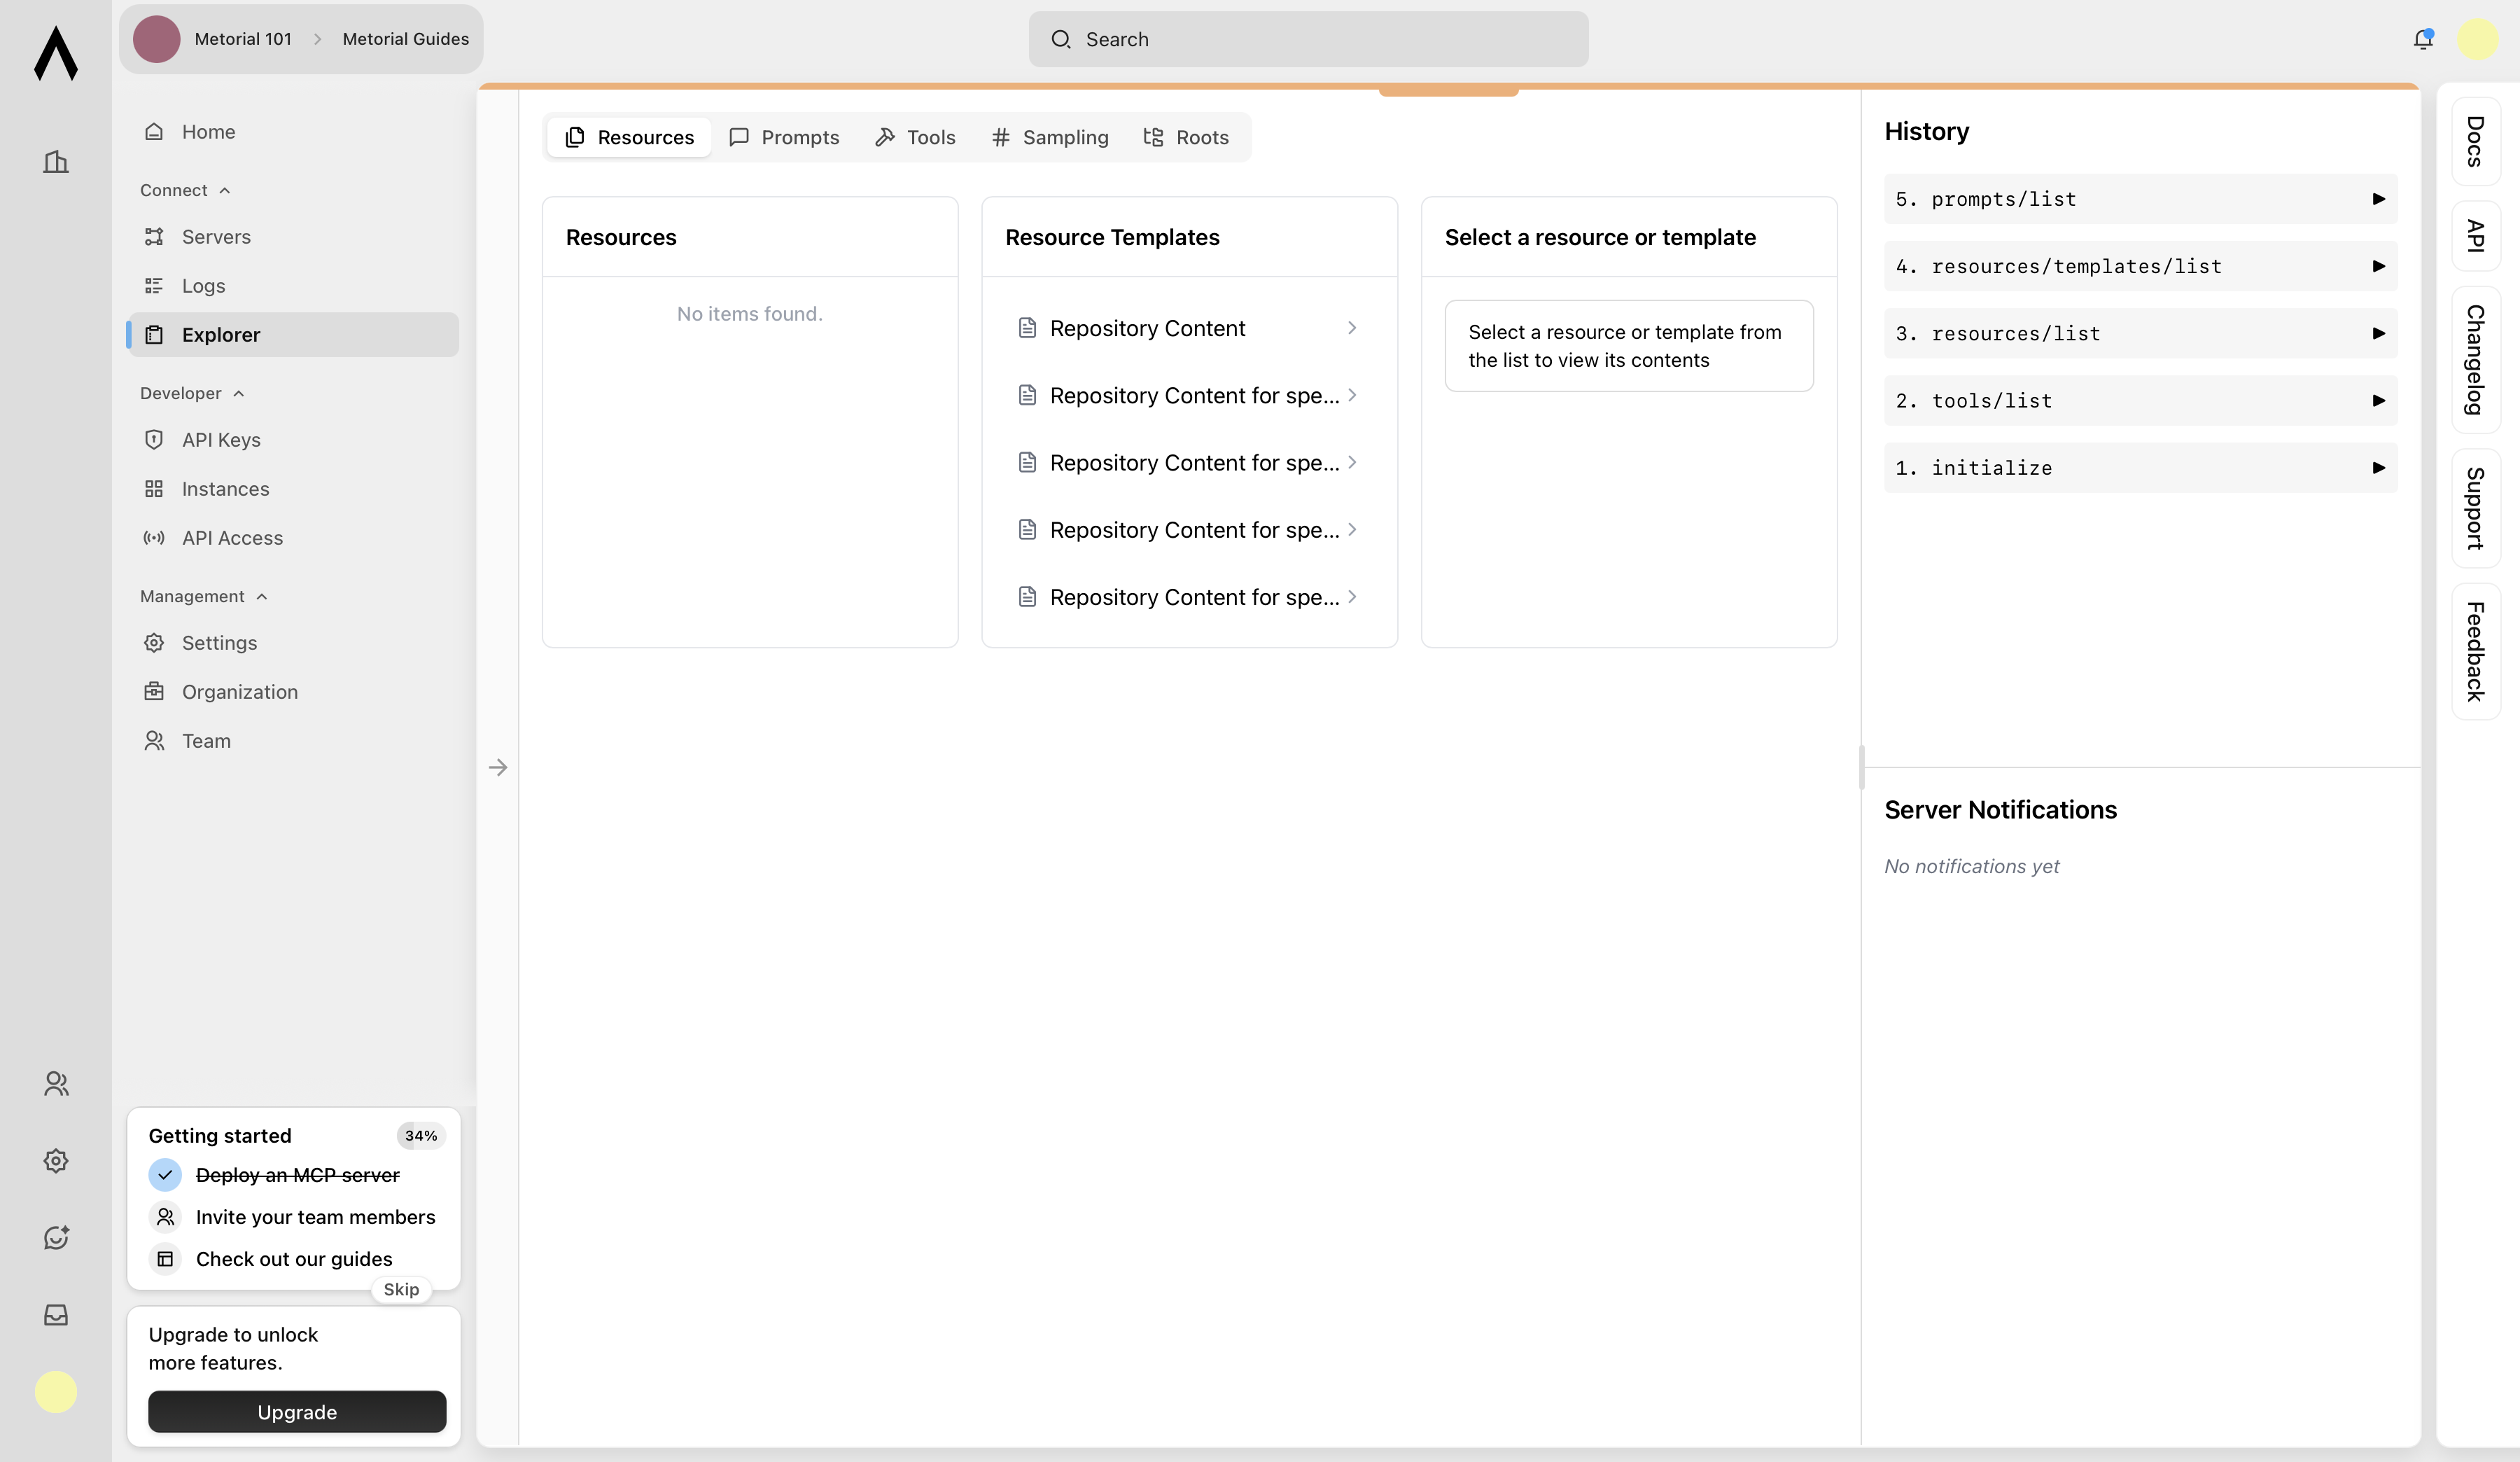Click the arrow to collapse sidebar panel

(498, 767)
